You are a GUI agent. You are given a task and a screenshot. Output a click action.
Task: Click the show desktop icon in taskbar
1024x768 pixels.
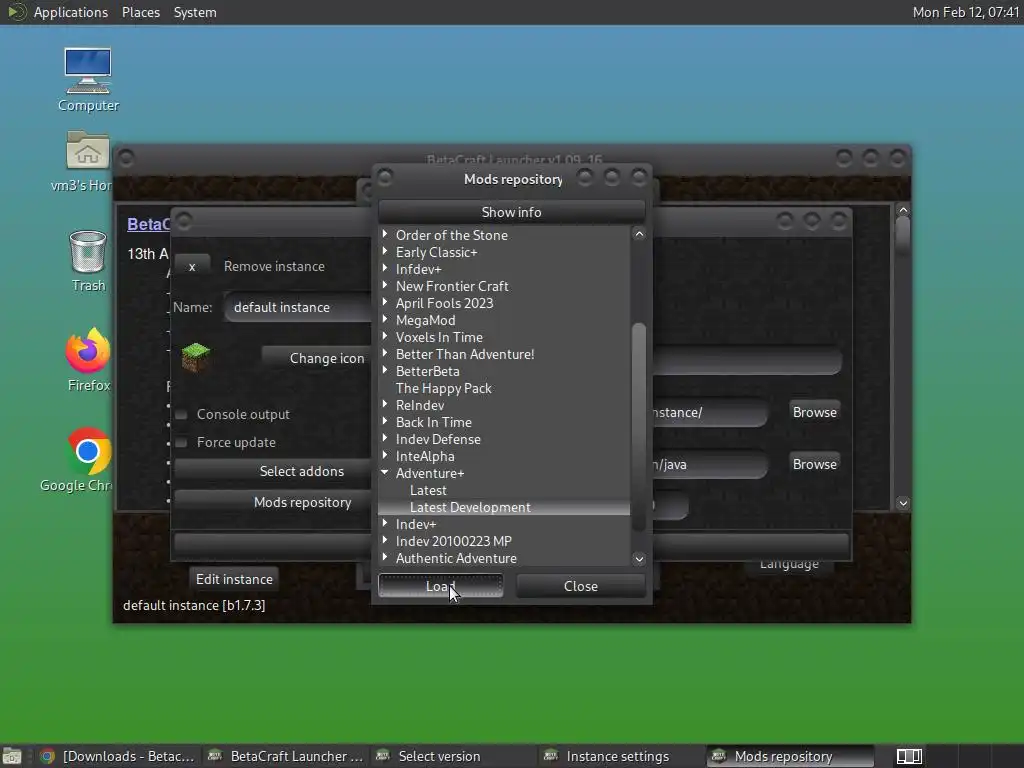11,756
